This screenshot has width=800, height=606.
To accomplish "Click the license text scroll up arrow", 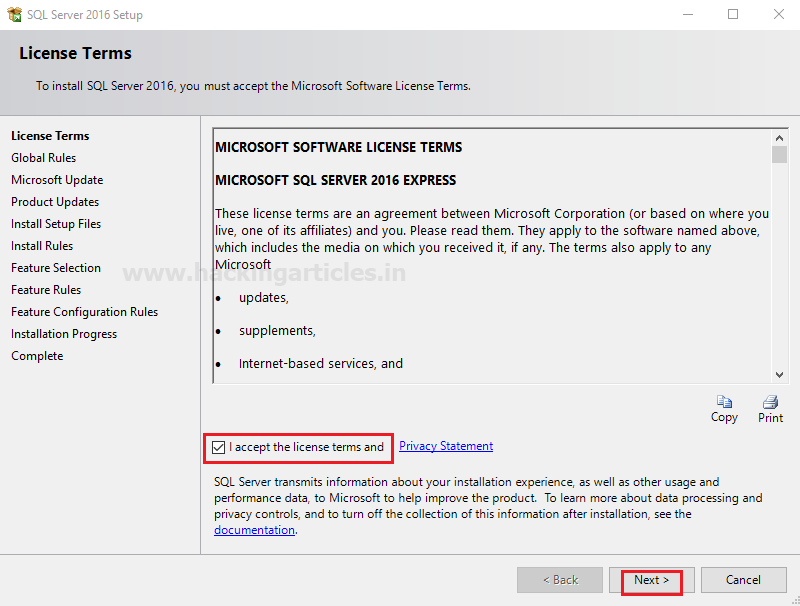I will (x=779, y=138).
